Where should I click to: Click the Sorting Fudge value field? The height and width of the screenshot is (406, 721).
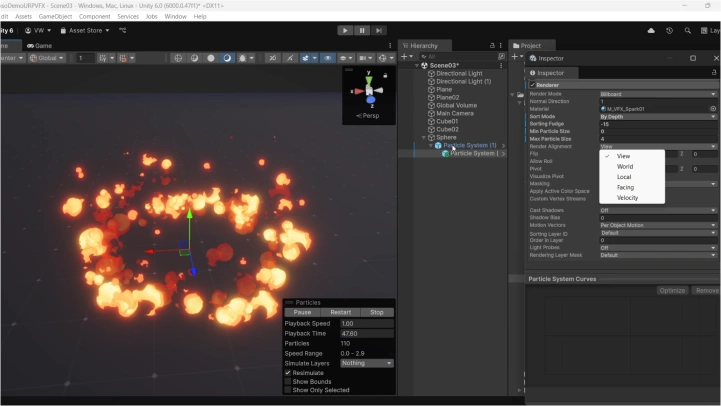tap(658, 124)
